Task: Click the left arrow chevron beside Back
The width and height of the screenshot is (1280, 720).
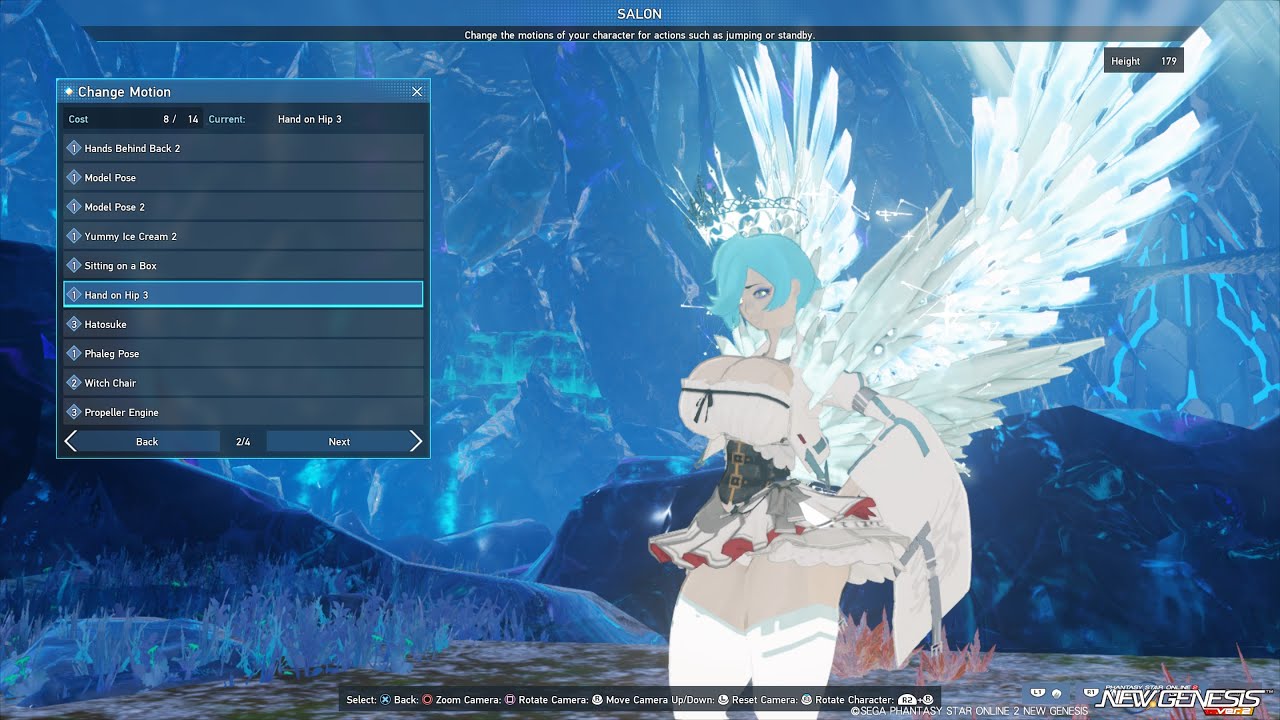Action: 70,441
